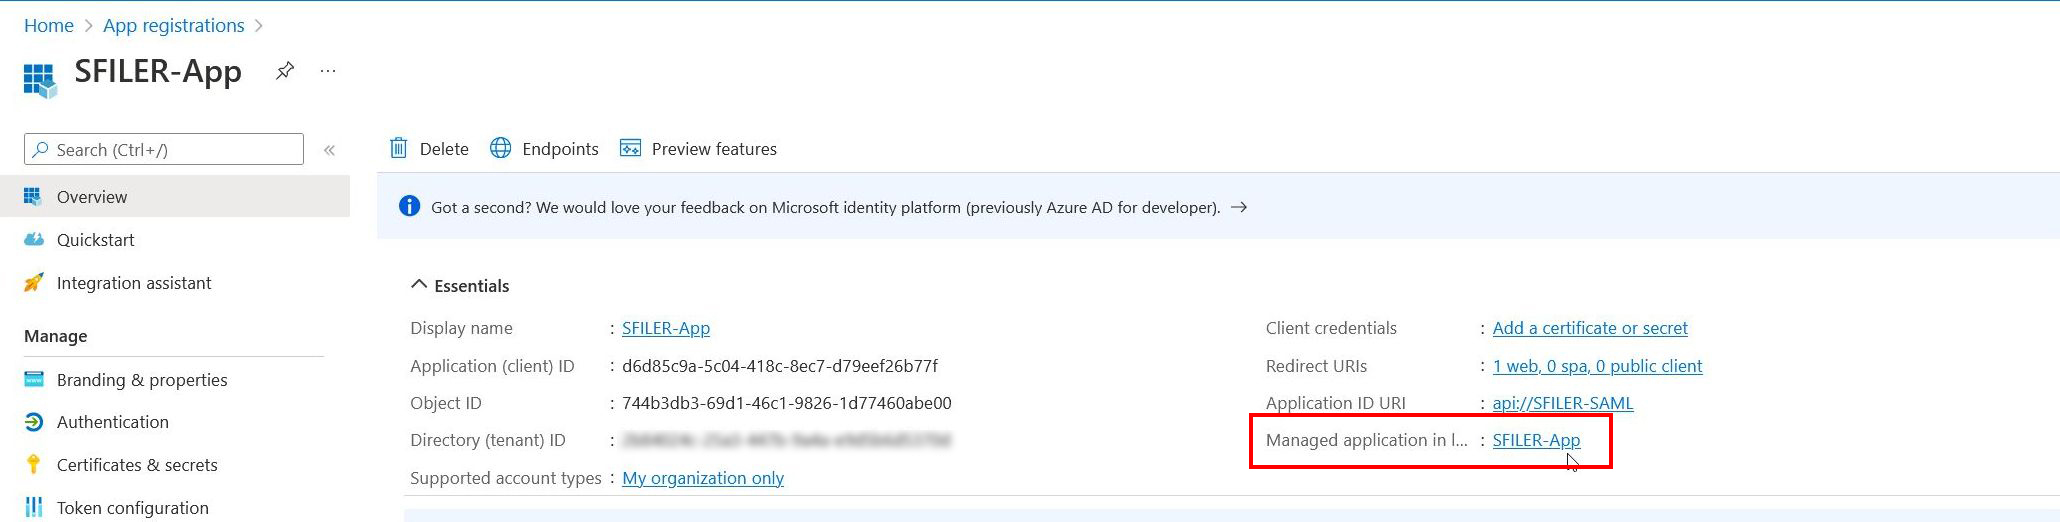Open Branding & properties
Image resolution: width=2060 pixels, height=522 pixels.
coord(142,380)
